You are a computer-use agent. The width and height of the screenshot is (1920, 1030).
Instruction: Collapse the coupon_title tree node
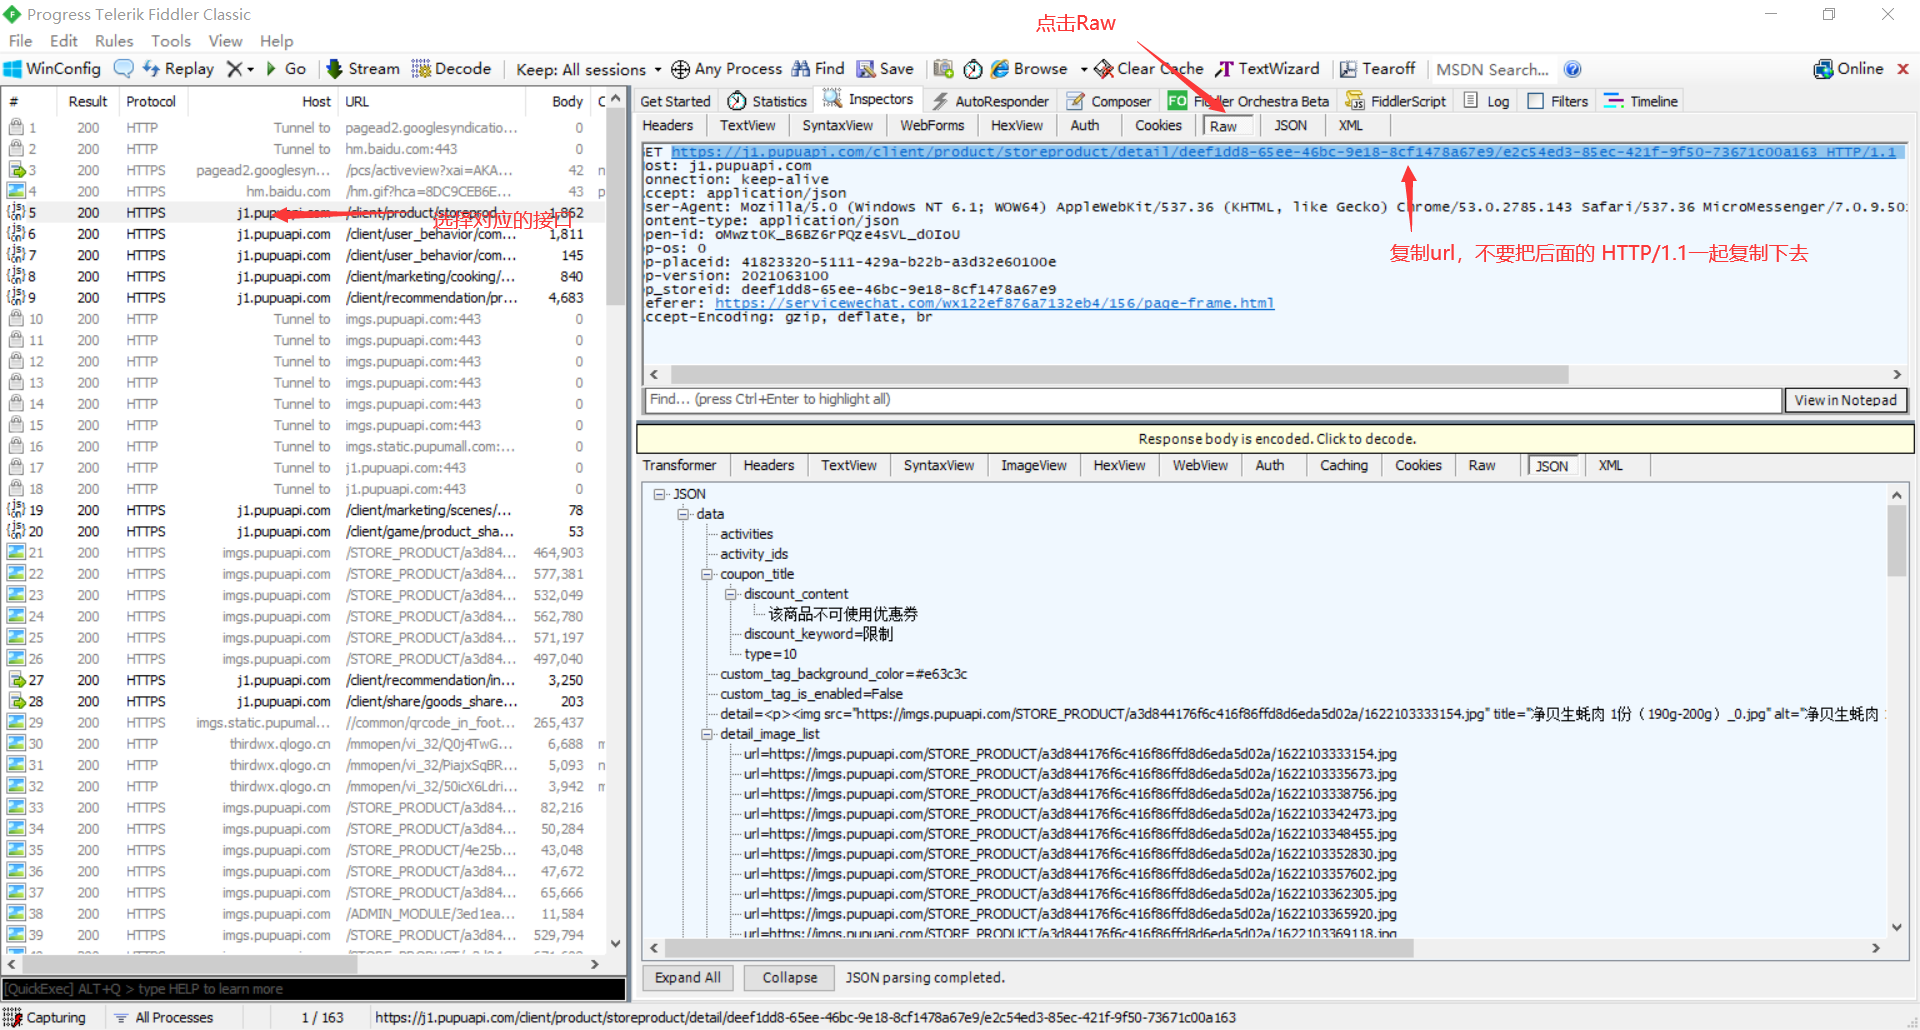707,574
